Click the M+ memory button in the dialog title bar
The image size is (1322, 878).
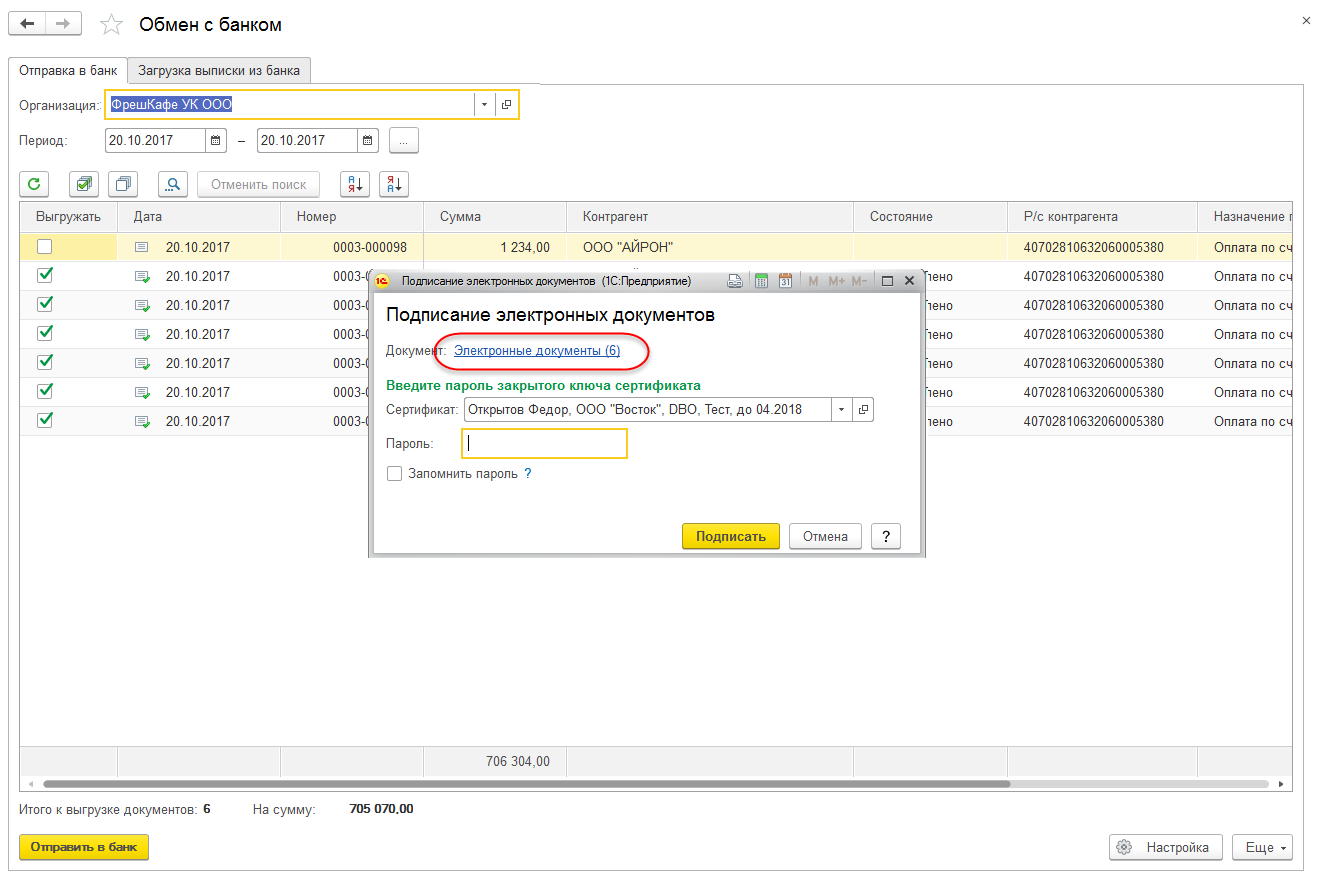tap(837, 282)
